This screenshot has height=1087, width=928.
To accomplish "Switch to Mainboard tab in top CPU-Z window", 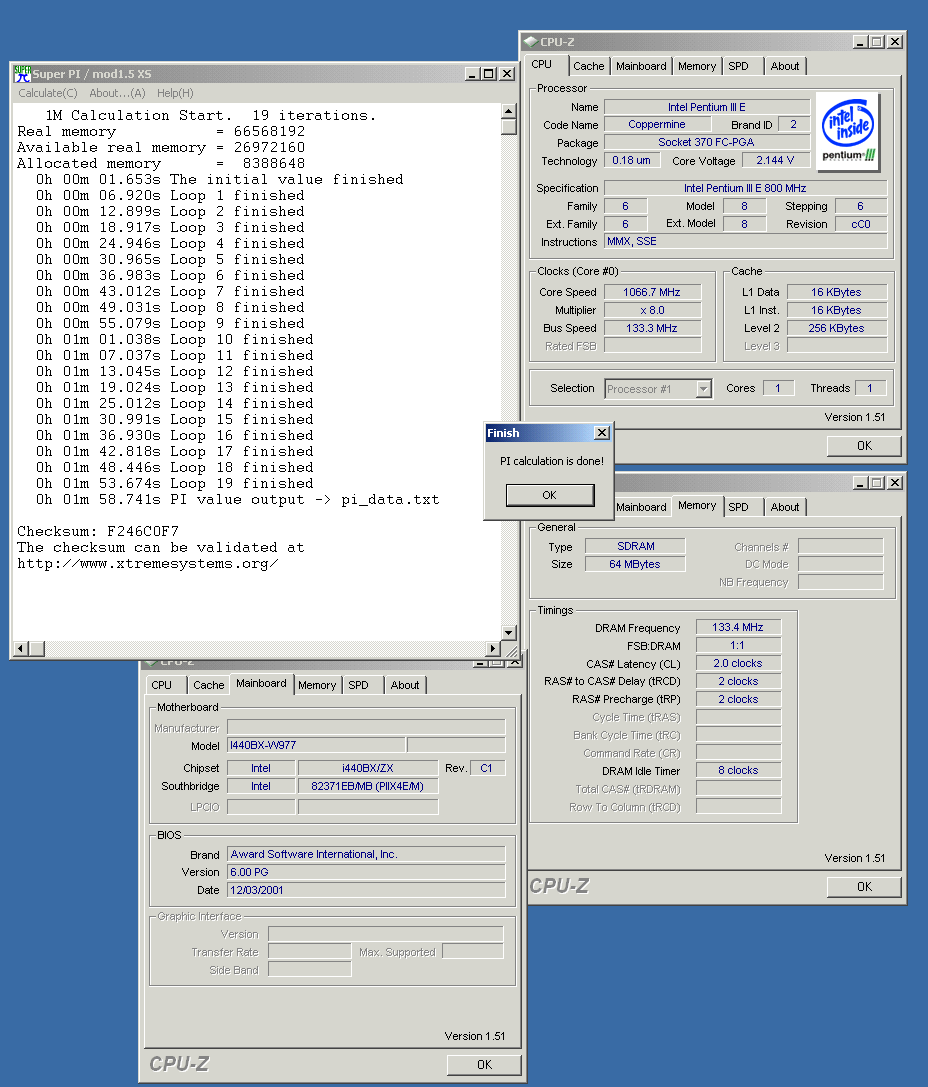I will 641,66.
